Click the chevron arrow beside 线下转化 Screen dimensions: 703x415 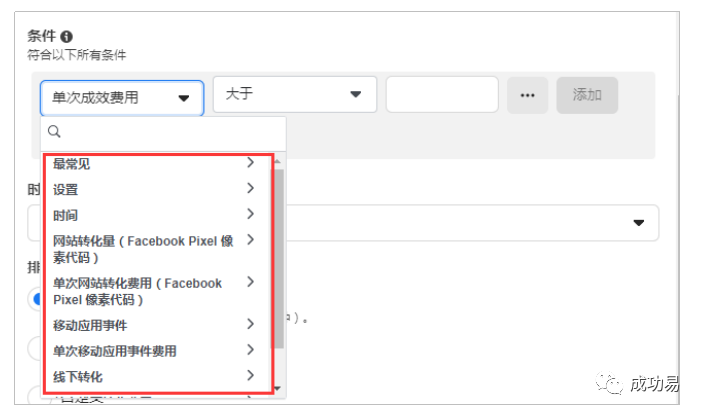[251, 375]
